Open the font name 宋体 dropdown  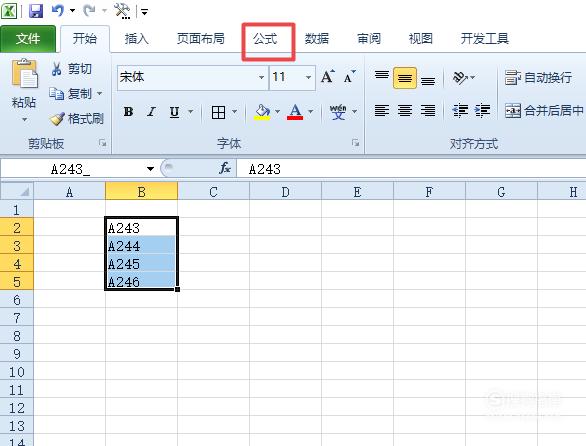[261, 77]
